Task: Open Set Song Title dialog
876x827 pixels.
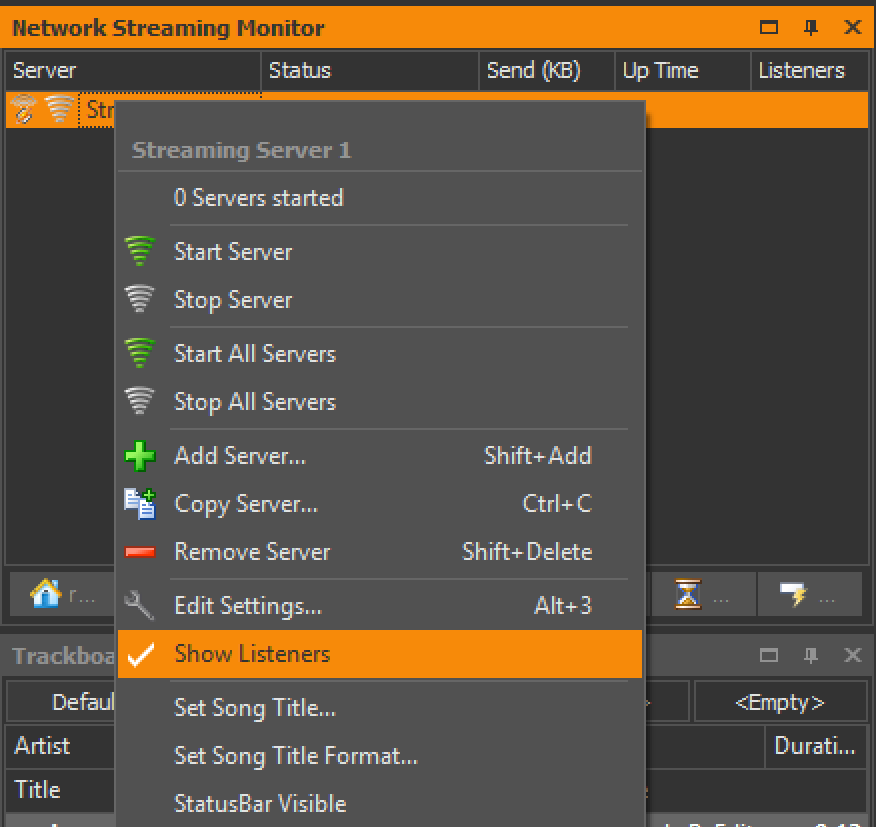Action: click(255, 708)
